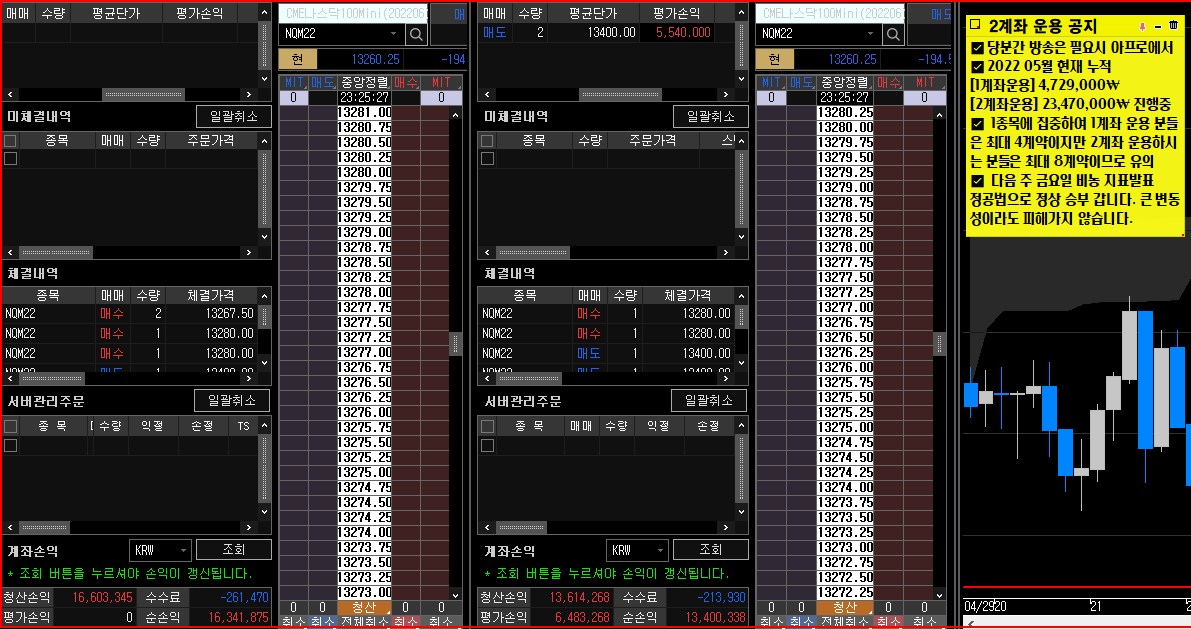Viewport: 1191px width, 629px height.
Task: Click TS column header in left 서버관리주문
Action: (x=243, y=426)
